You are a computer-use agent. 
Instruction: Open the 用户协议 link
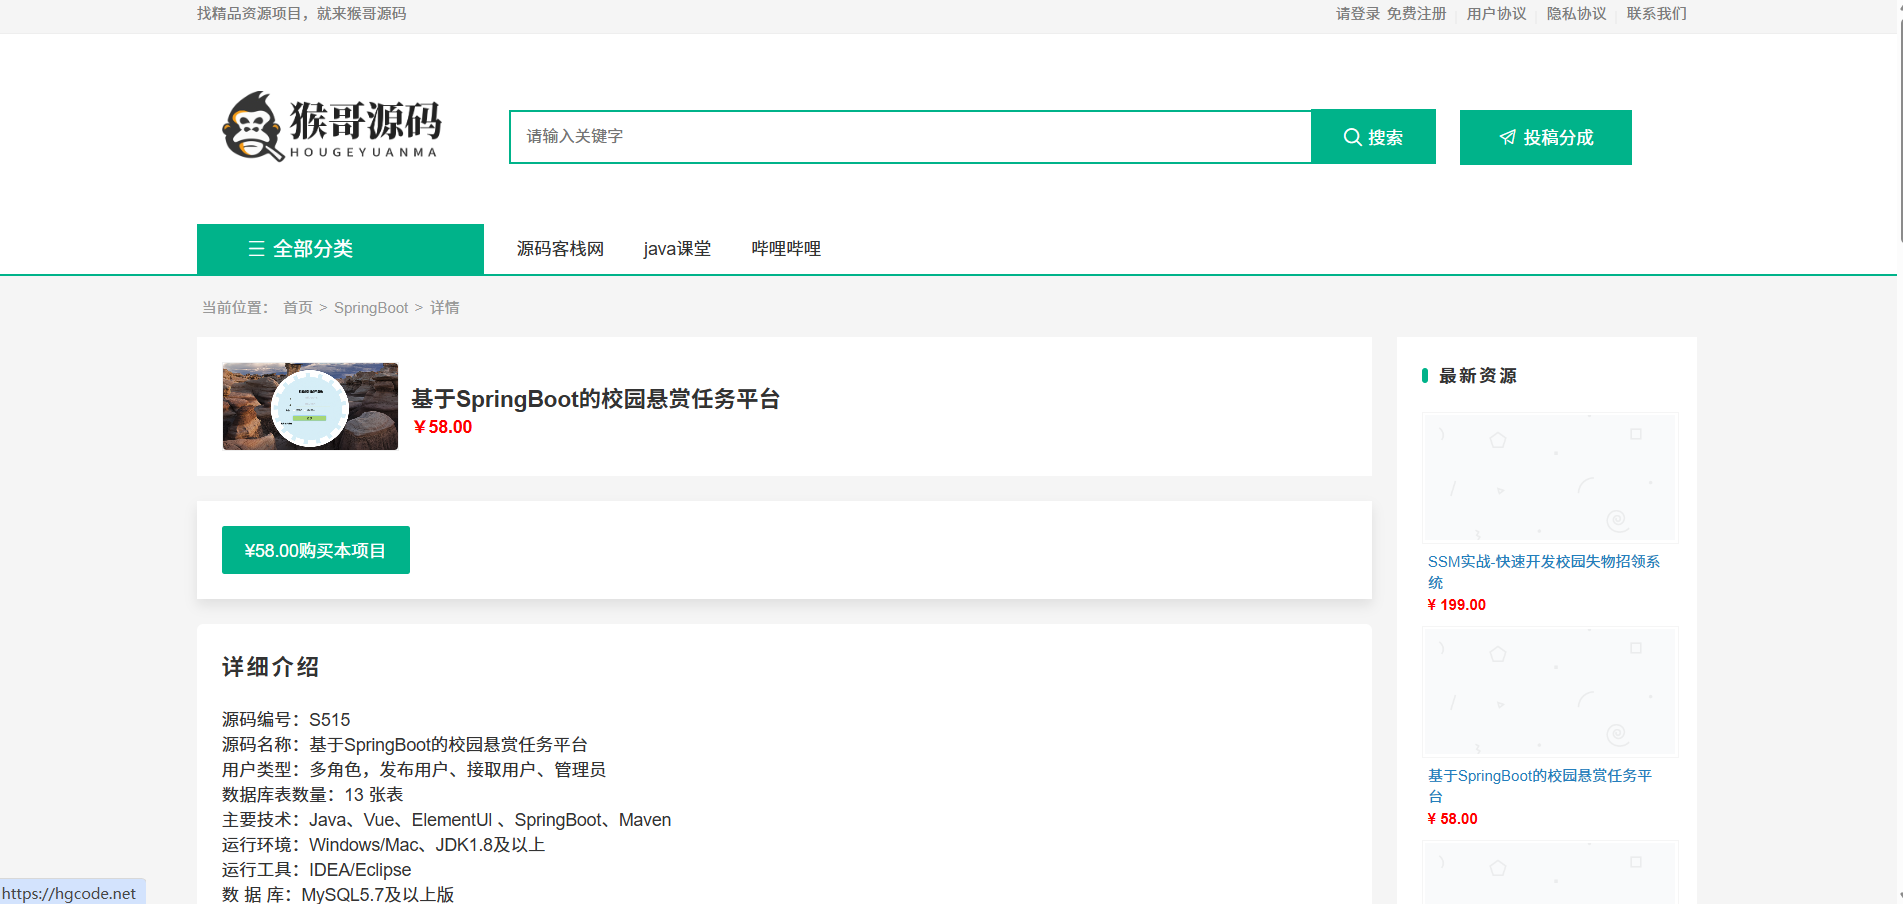coord(1496,14)
